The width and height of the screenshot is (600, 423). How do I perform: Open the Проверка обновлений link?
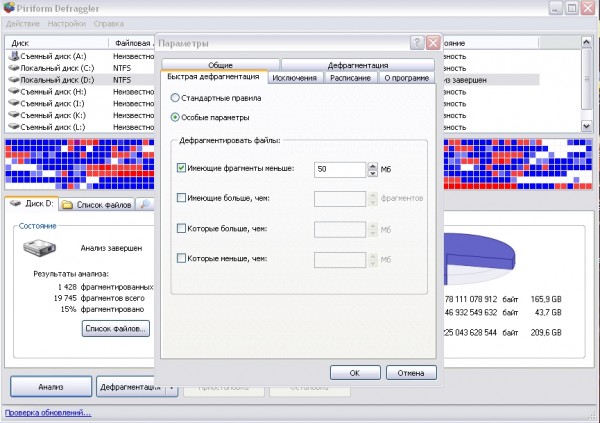[x=48, y=412]
